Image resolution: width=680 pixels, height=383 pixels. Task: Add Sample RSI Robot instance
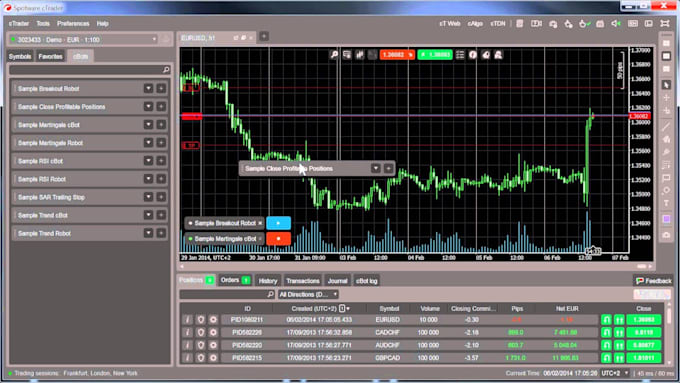pos(161,179)
